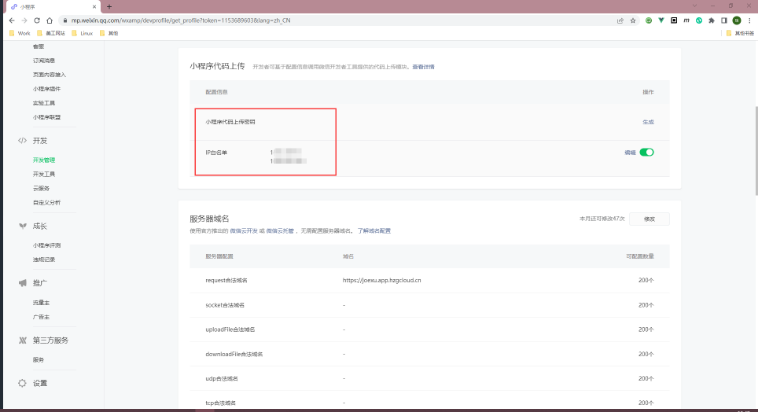758x413 pixels.
Task: Open 违规记录 in the sidebar
Action: coord(44,259)
